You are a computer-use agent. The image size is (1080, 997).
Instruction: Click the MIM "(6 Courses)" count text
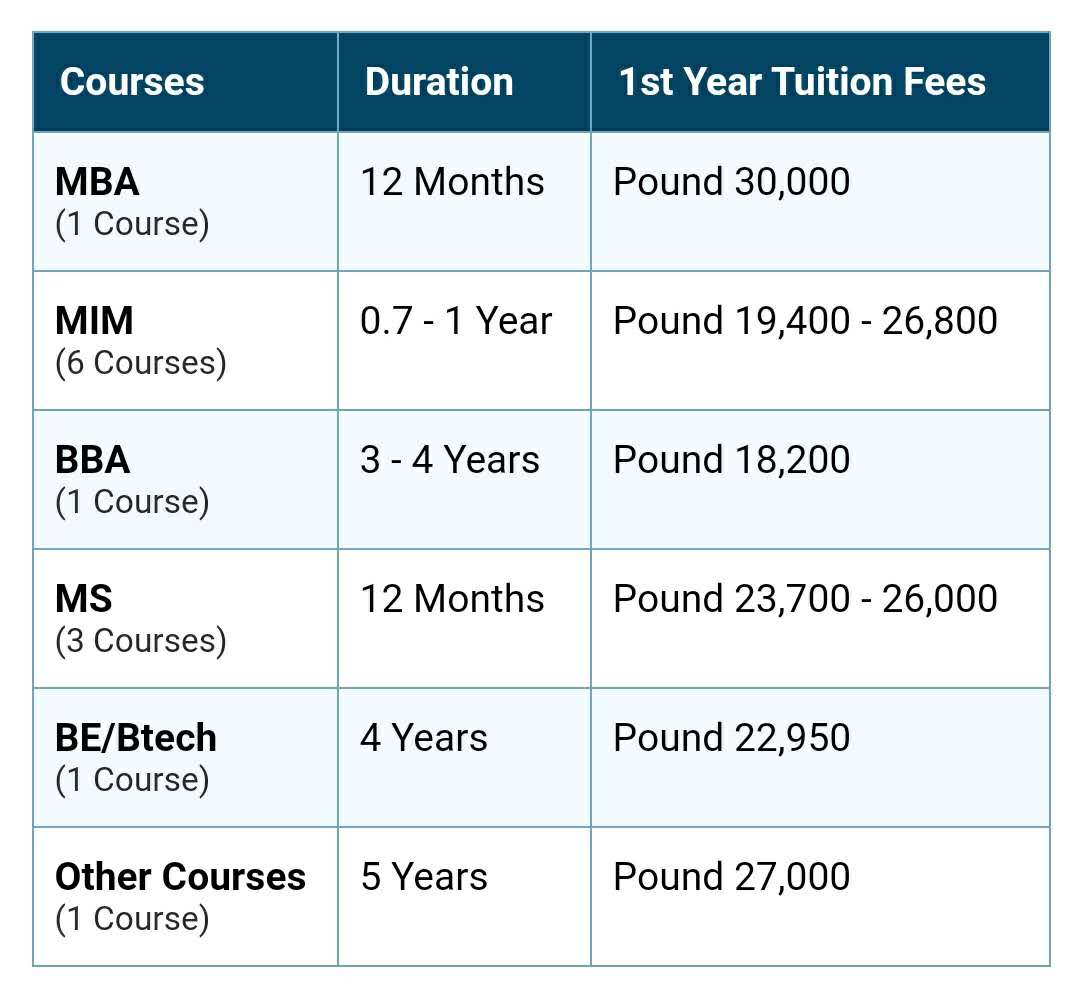[x=141, y=363]
